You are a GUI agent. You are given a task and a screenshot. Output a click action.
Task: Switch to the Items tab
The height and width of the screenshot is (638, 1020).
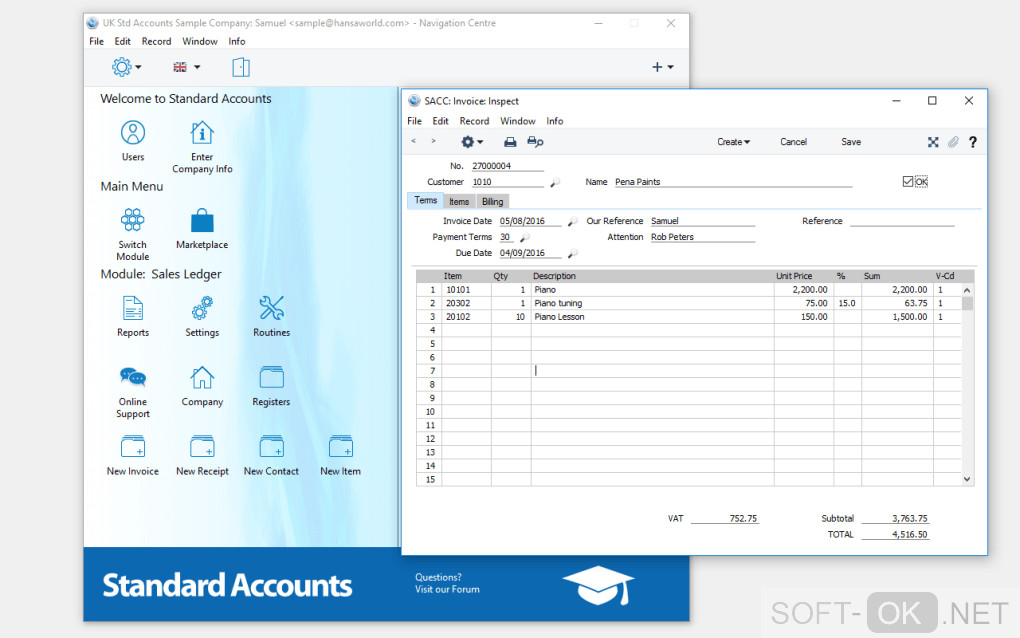pos(459,202)
